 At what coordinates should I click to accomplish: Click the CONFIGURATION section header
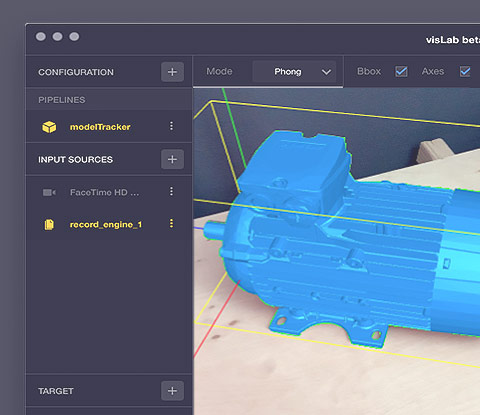(76, 72)
